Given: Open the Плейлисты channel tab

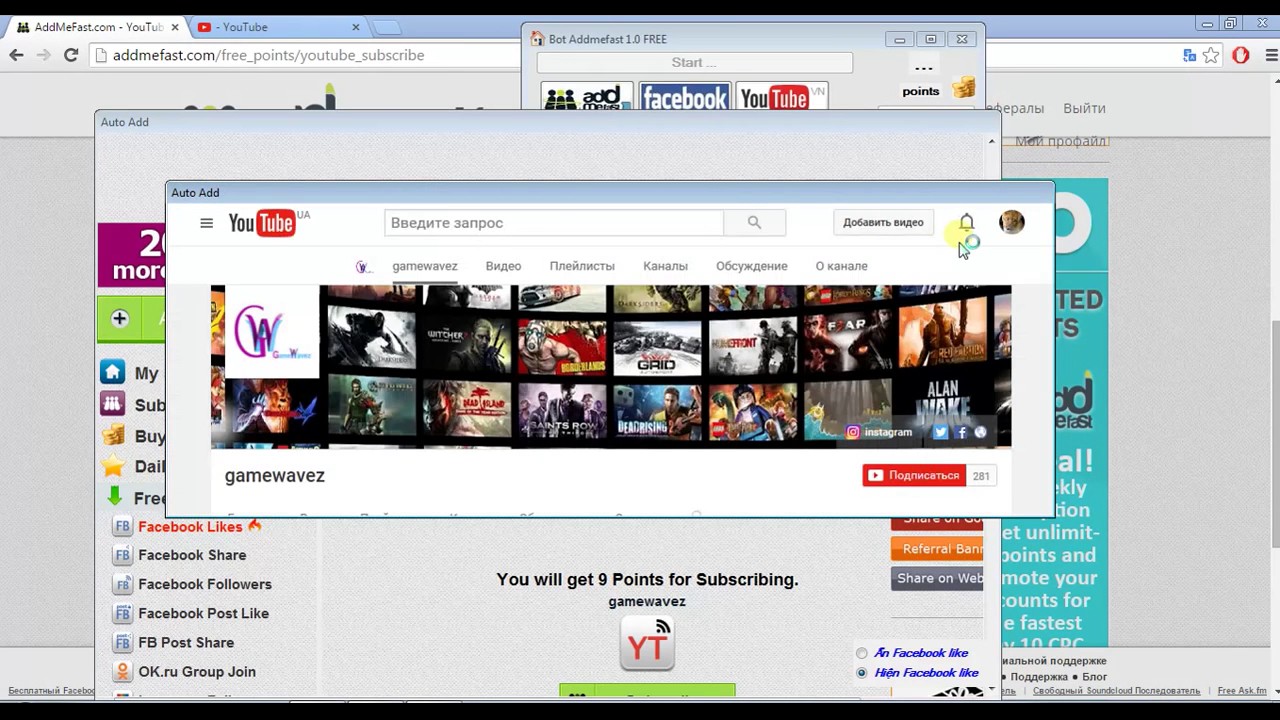Looking at the screenshot, I should (x=581, y=266).
